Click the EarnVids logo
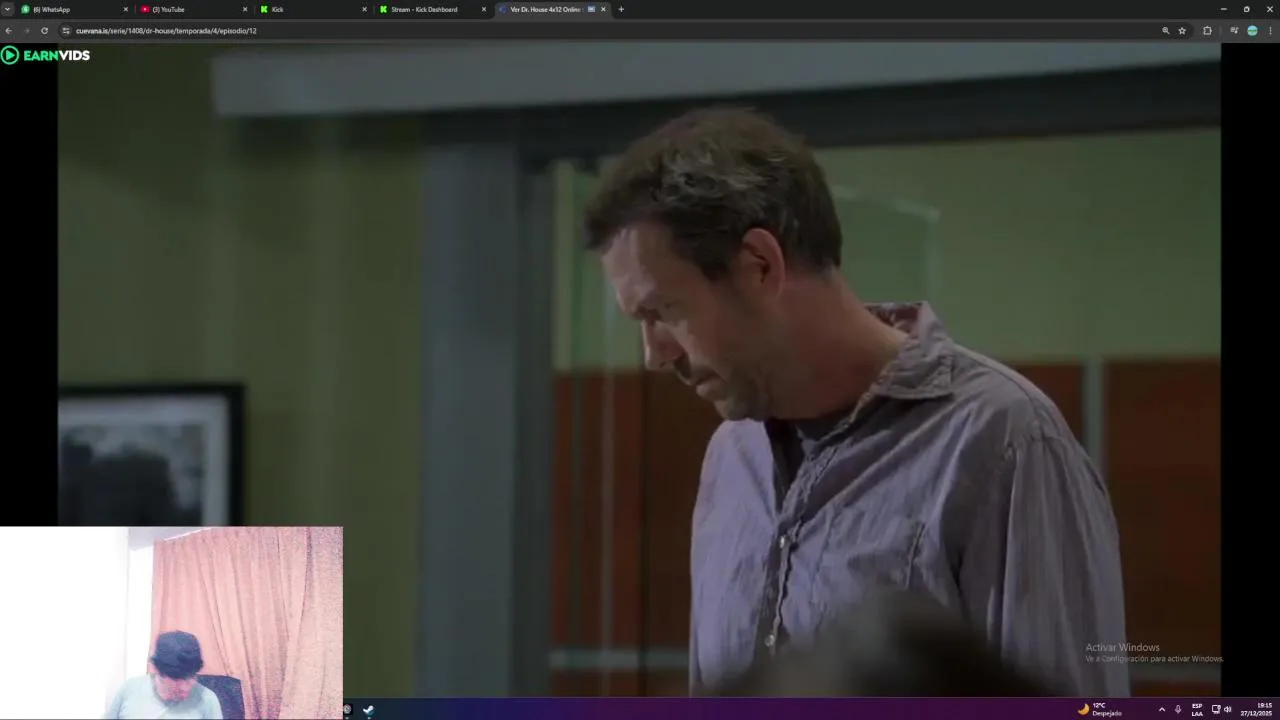This screenshot has width=1280, height=720. (46, 55)
